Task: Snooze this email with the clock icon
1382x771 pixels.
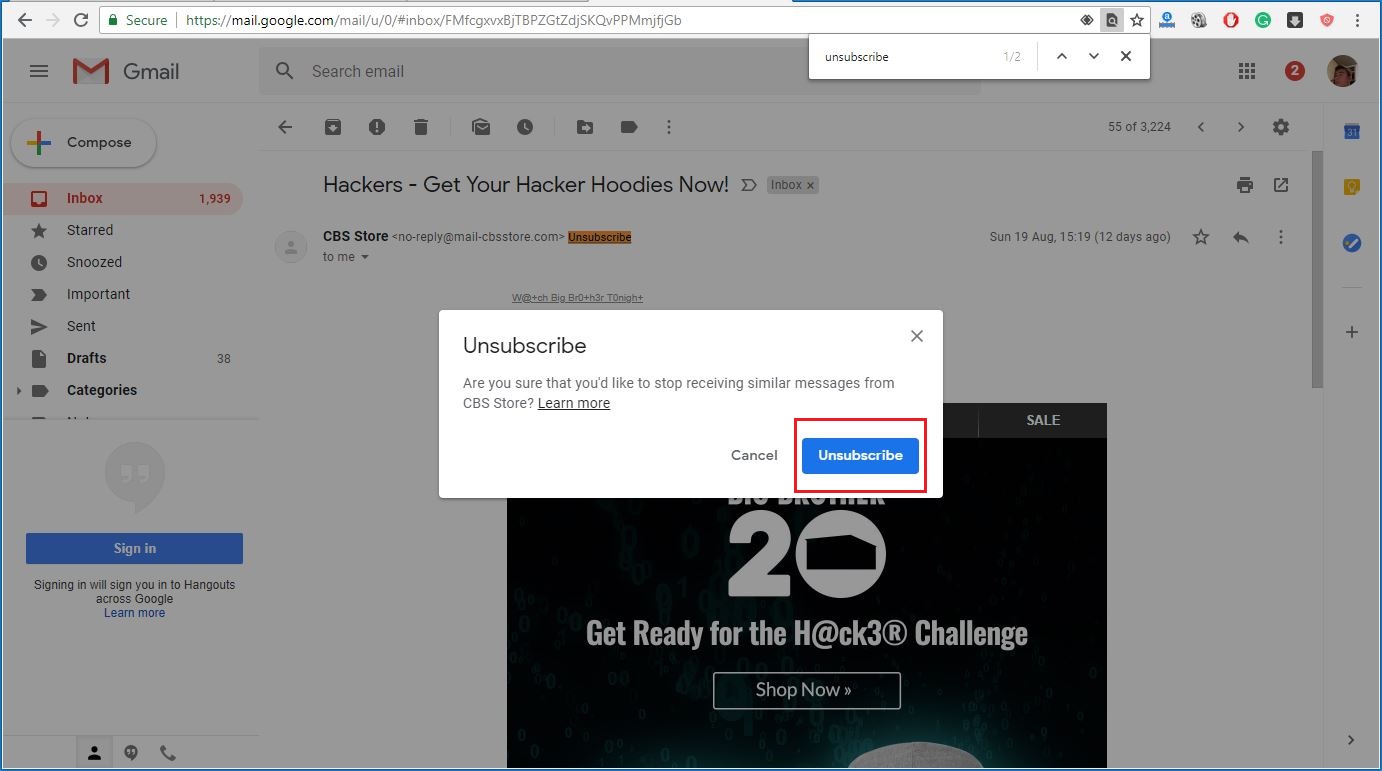Action: [525, 127]
